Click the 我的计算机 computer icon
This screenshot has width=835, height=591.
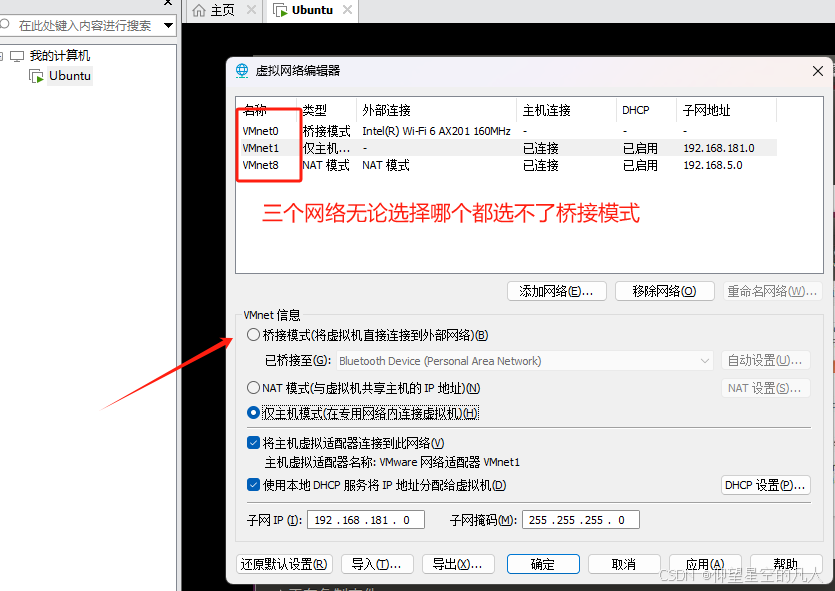[x=18, y=56]
